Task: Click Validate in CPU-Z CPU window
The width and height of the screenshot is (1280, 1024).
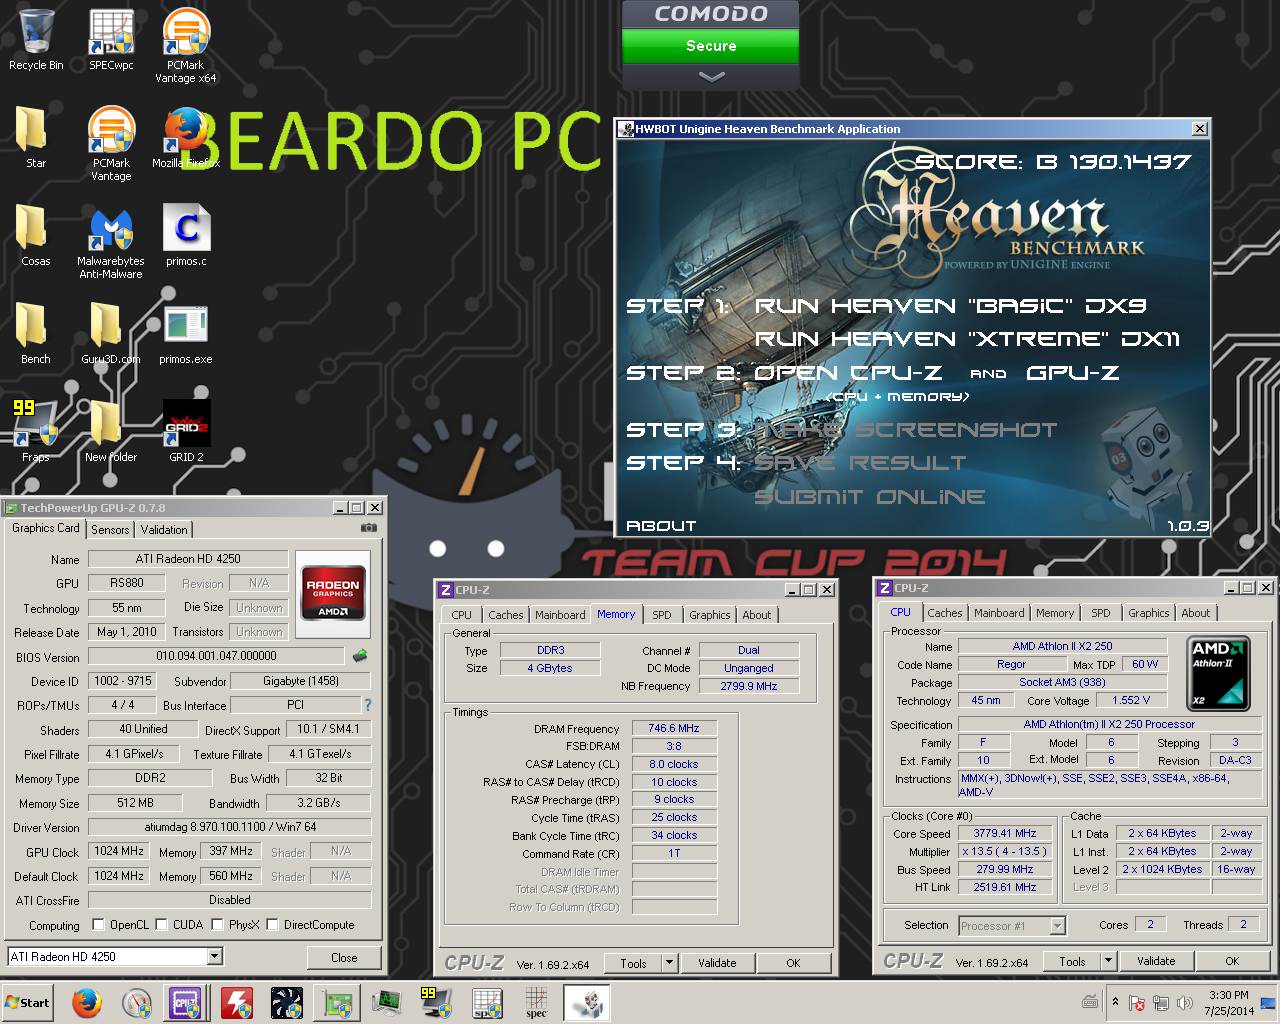Action: pos(1156,961)
